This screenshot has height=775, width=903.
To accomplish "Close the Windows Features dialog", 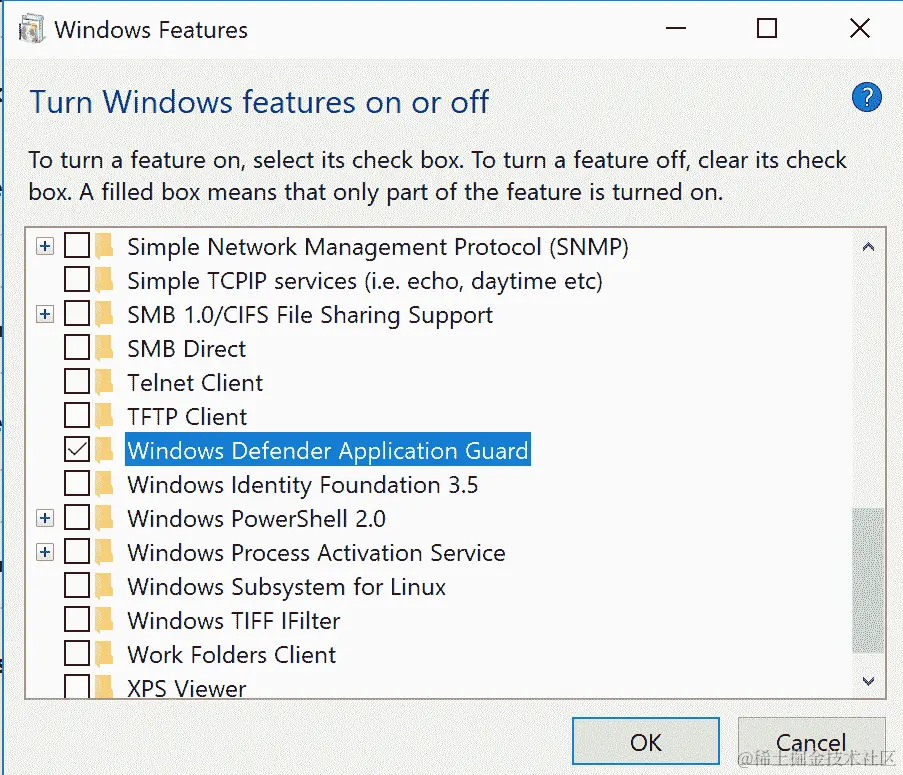I will pos(859,28).
